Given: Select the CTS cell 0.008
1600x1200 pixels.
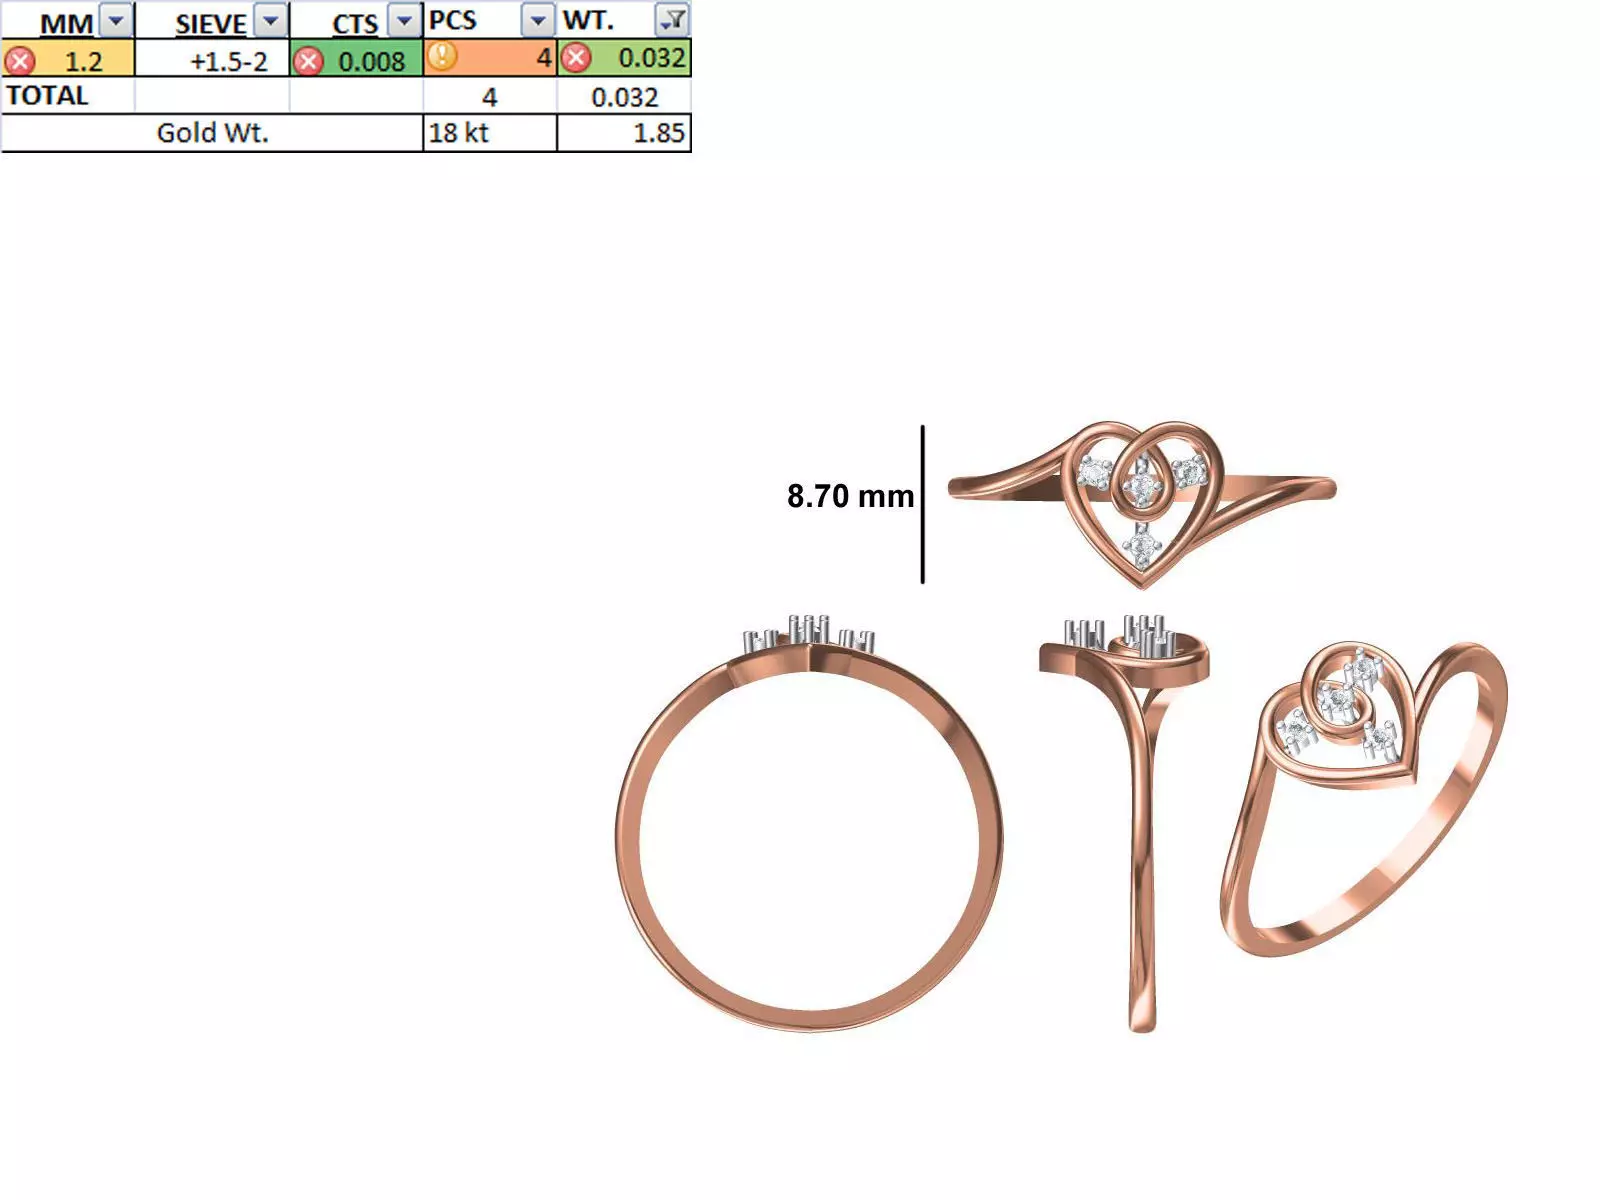Looking at the screenshot, I should 356,59.
